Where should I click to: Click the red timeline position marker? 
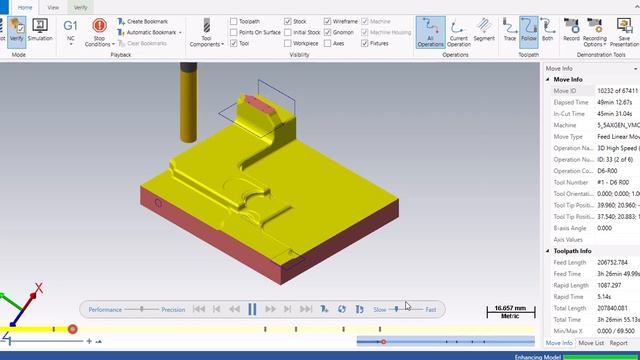click(73, 329)
